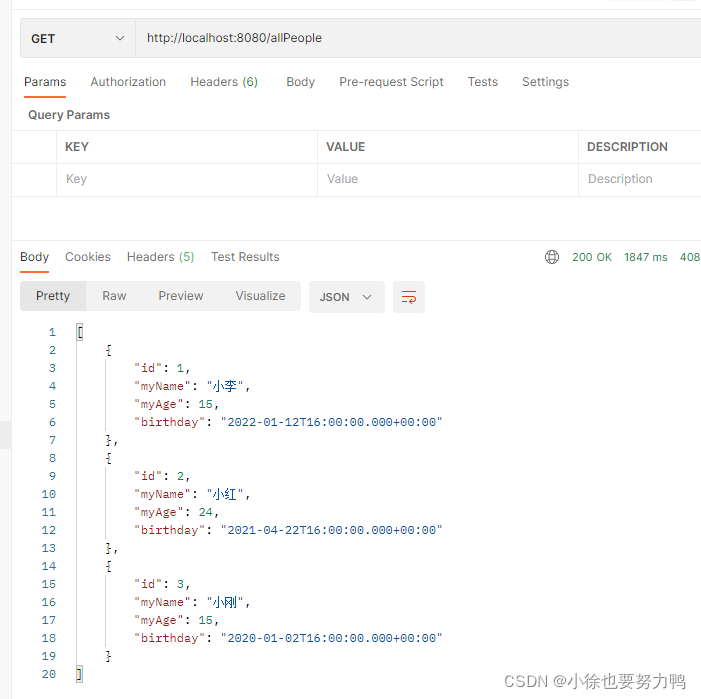Screen dimensions: 701x699
Task: Open Pre-request Script tab
Action: click(x=391, y=82)
